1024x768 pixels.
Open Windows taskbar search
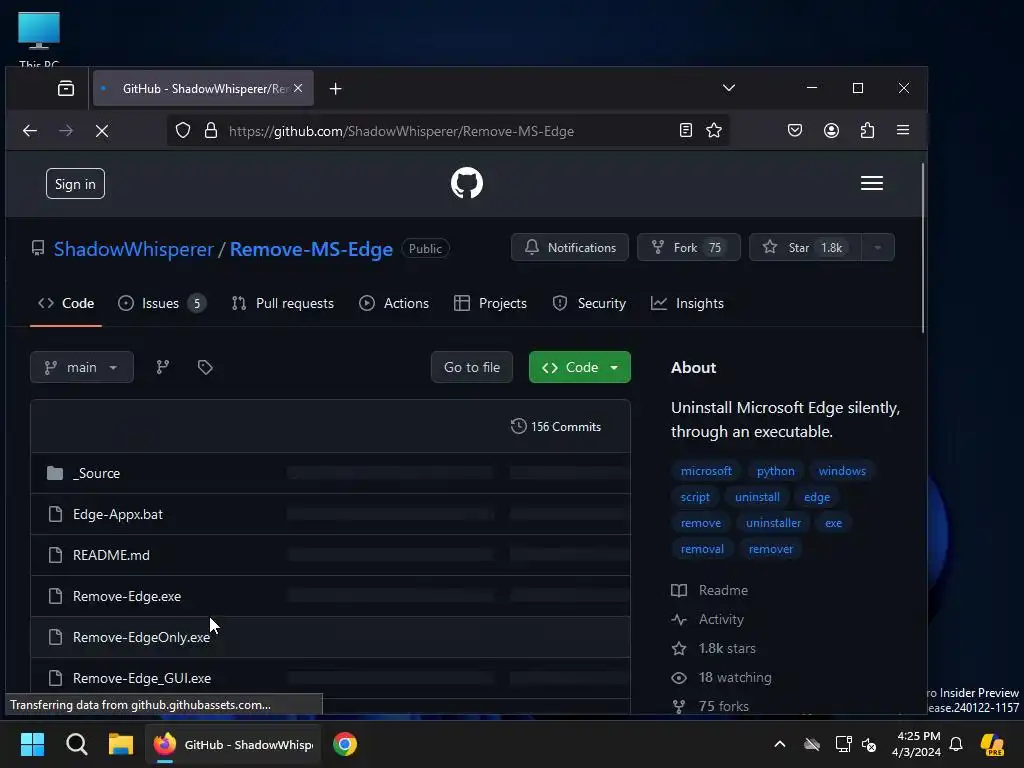(76, 744)
